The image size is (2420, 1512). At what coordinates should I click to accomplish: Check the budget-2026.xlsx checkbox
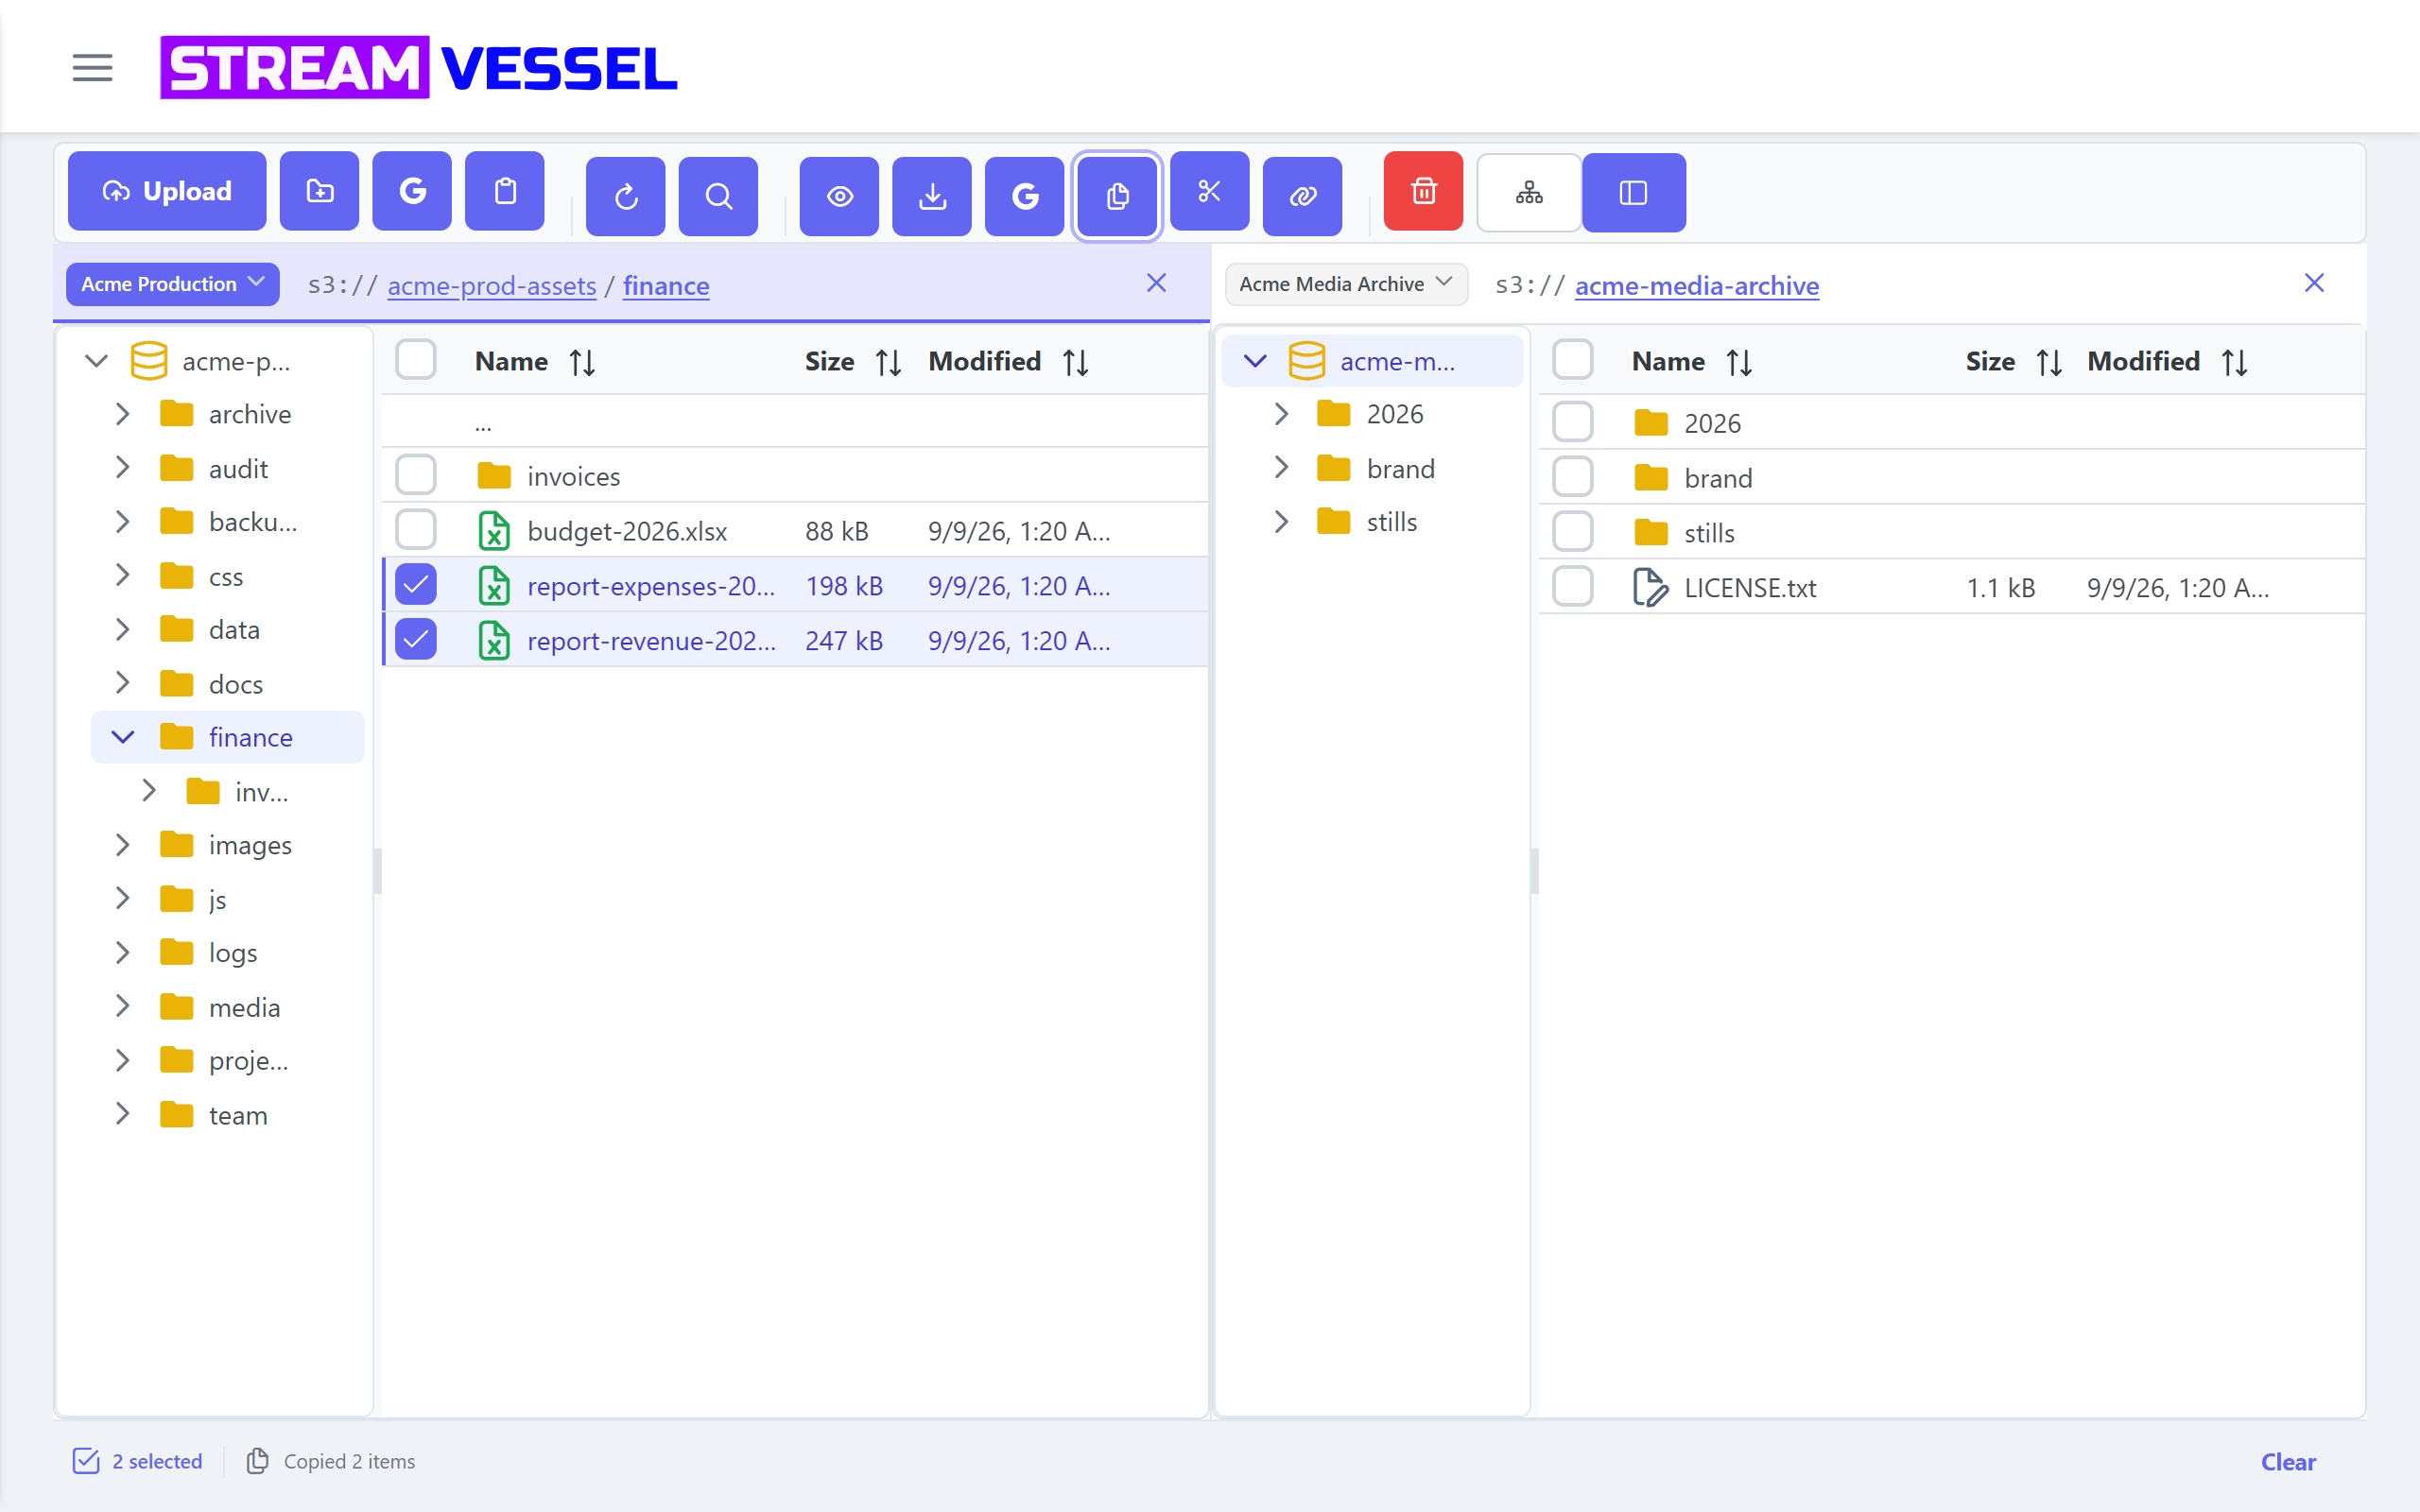coord(416,530)
